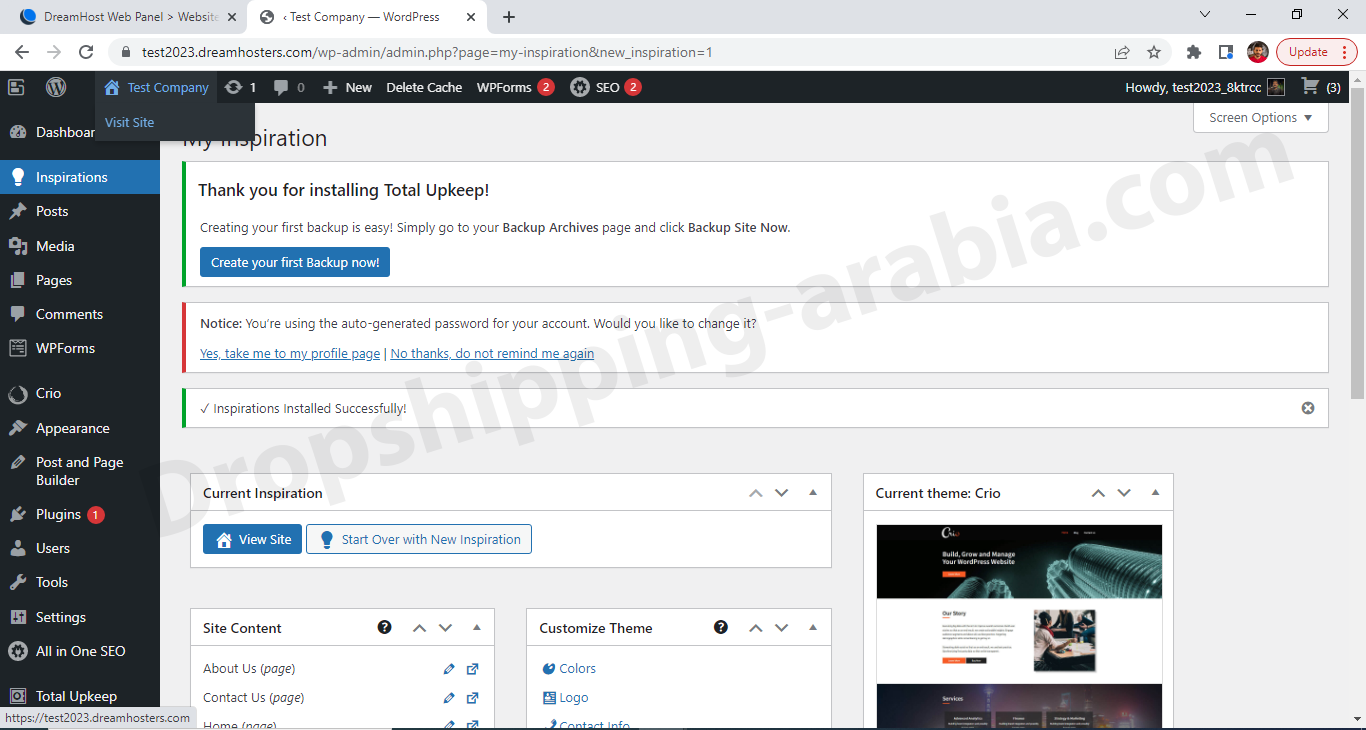Image resolution: width=1366 pixels, height=730 pixels.
Task: Move Current Inspiration panel down
Action: click(782, 493)
